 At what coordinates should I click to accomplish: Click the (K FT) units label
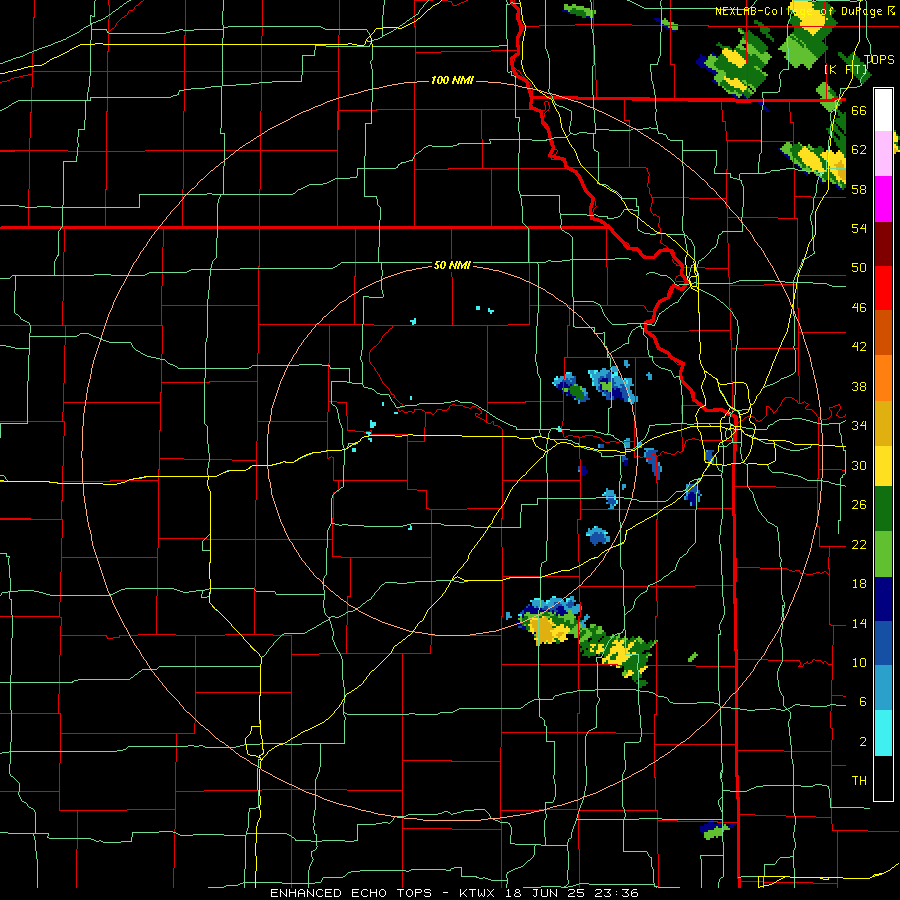click(x=845, y=69)
